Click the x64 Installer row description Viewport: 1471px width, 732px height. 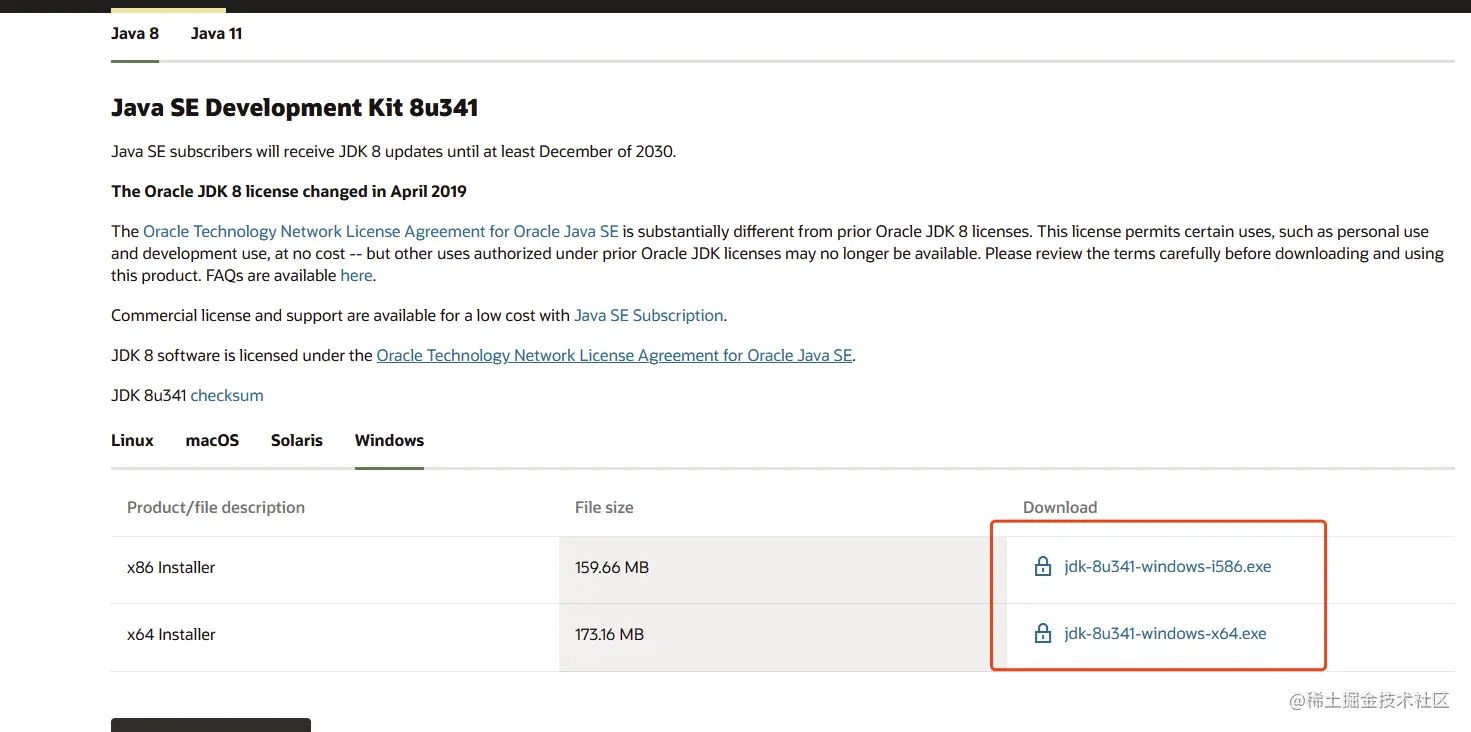click(171, 634)
